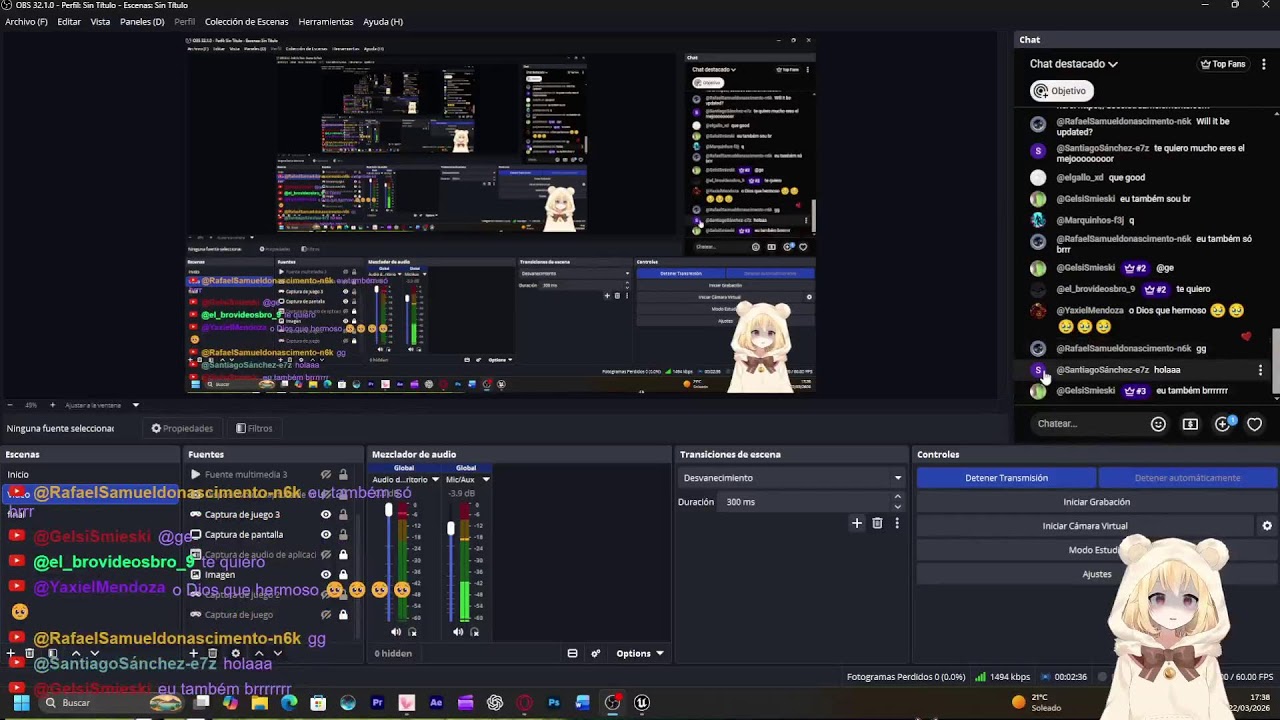
Task: Hide the Captura de pantalla source
Action: tap(325, 535)
